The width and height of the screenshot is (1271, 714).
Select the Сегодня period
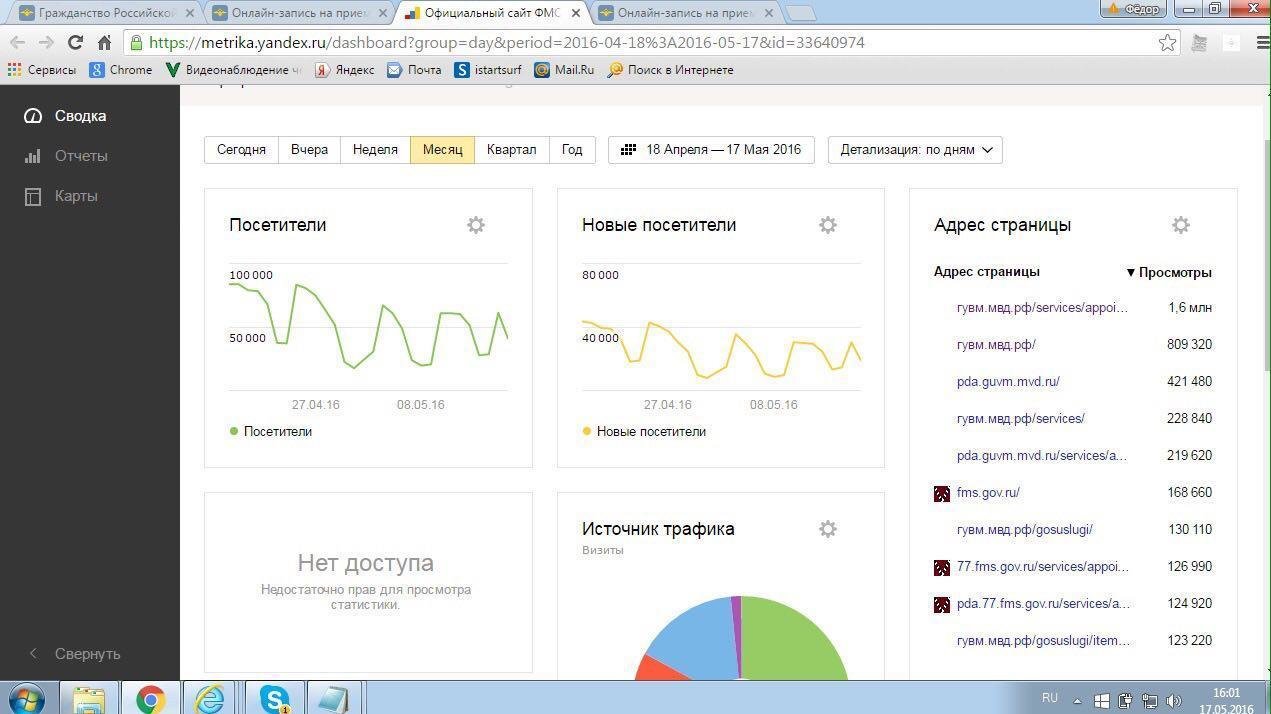pyautogui.click(x=241, y=150)
